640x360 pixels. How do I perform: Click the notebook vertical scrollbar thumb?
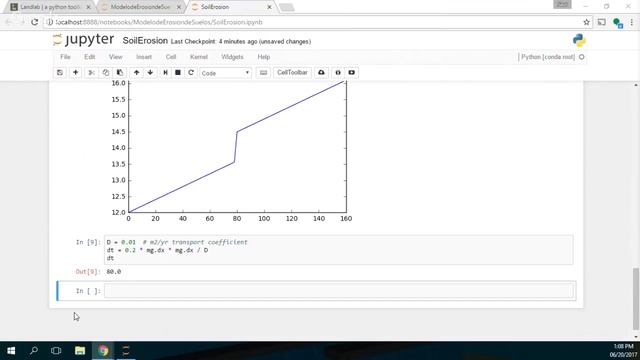(x=636, y=298)
